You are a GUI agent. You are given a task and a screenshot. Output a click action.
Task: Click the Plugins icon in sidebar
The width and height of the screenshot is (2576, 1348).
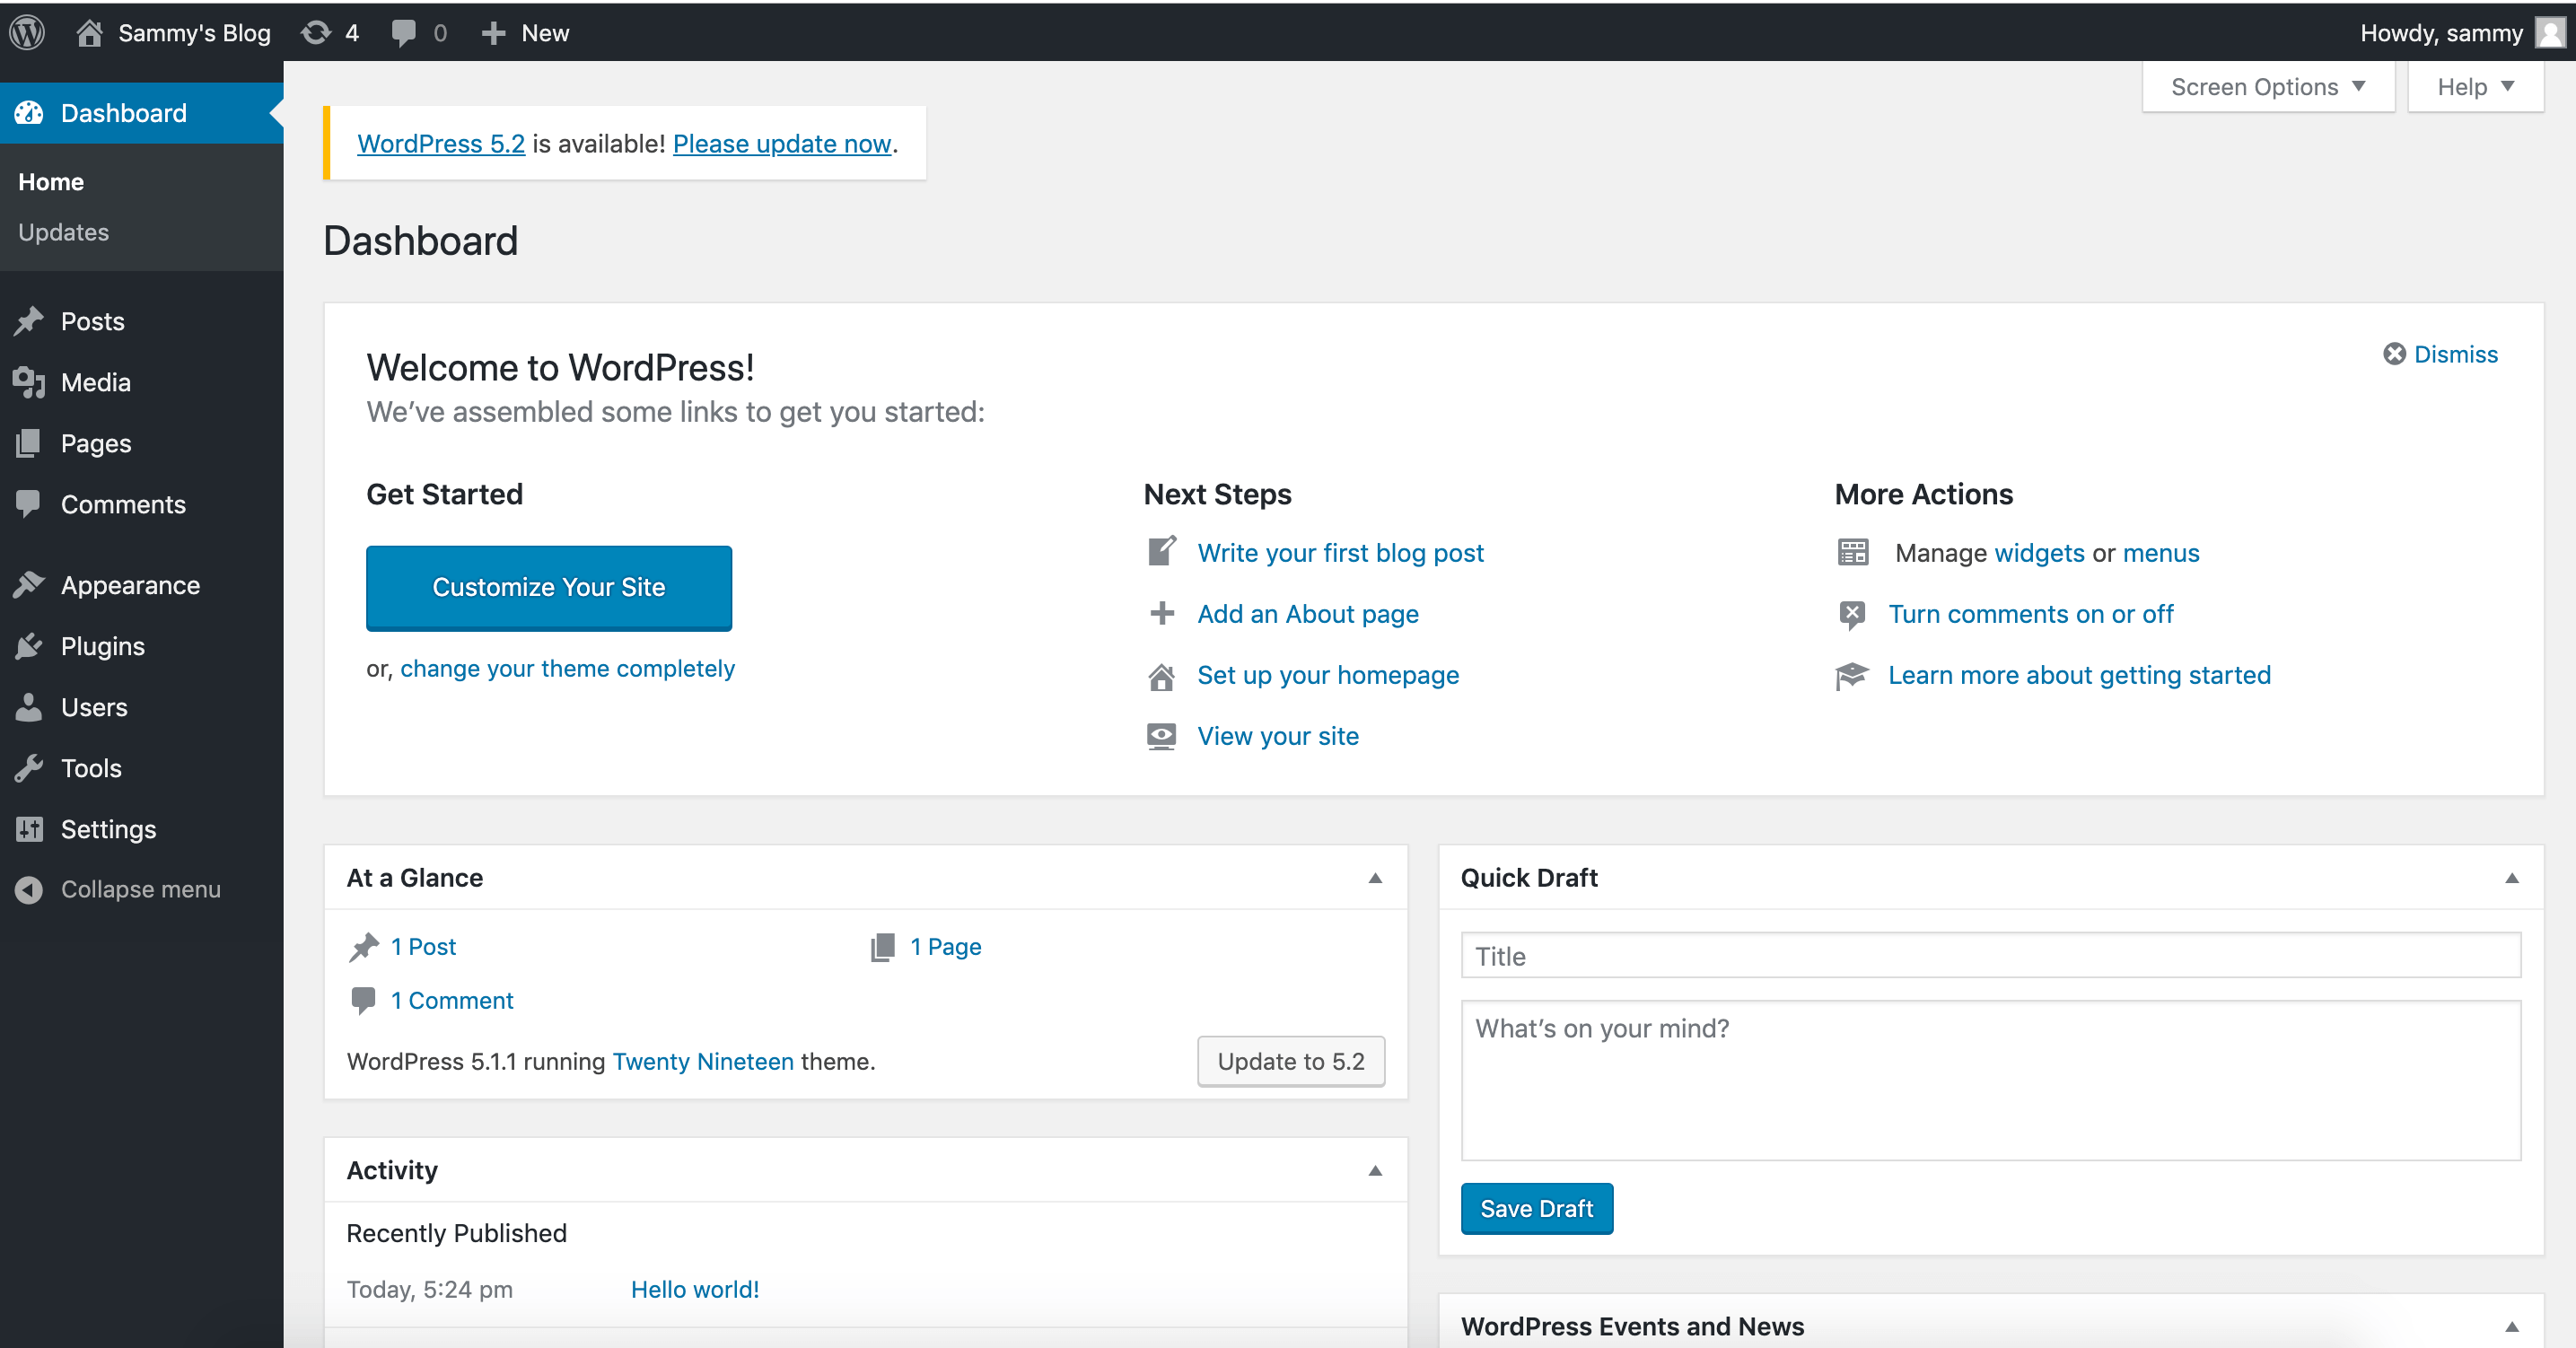coord(31,644)
